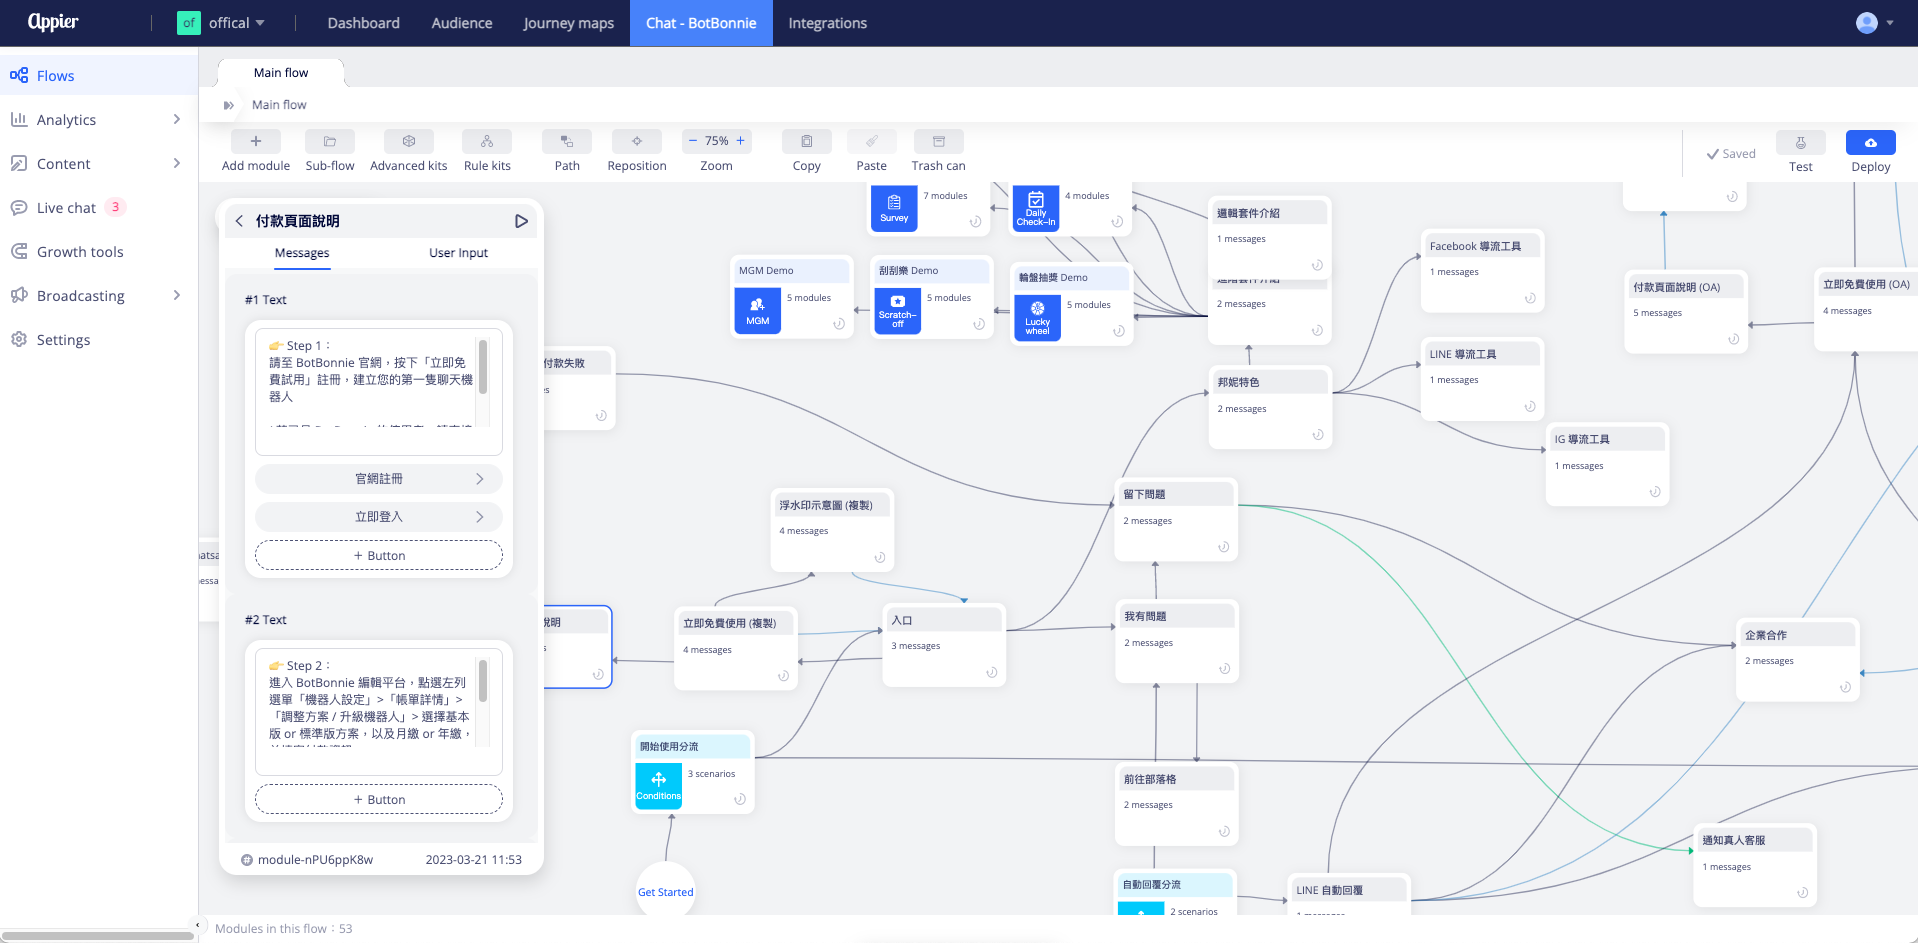This screenshot has width=1918, height=943.
Task: Click the Add module plus icon
Action: [256, 141]
